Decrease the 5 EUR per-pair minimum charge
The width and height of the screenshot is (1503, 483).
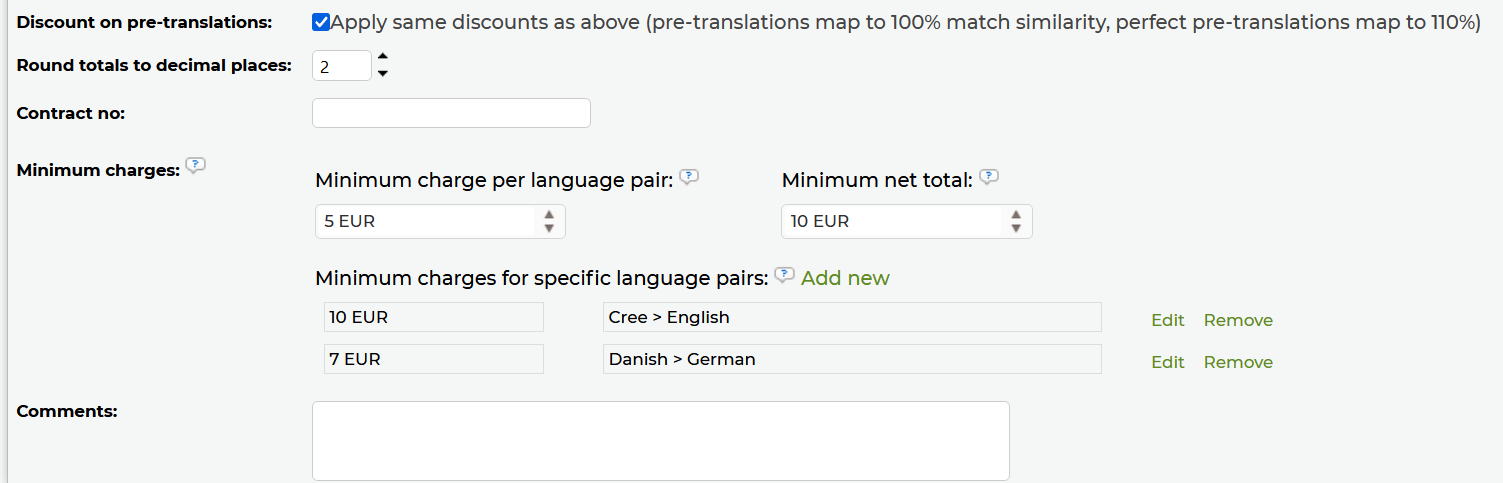pyautogui.click(x=549, y=228)
